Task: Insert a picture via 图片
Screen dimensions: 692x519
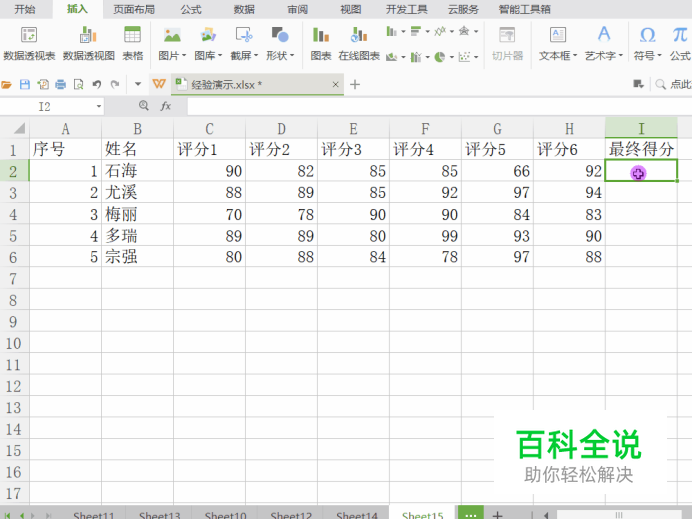Action: coord(172,44)
